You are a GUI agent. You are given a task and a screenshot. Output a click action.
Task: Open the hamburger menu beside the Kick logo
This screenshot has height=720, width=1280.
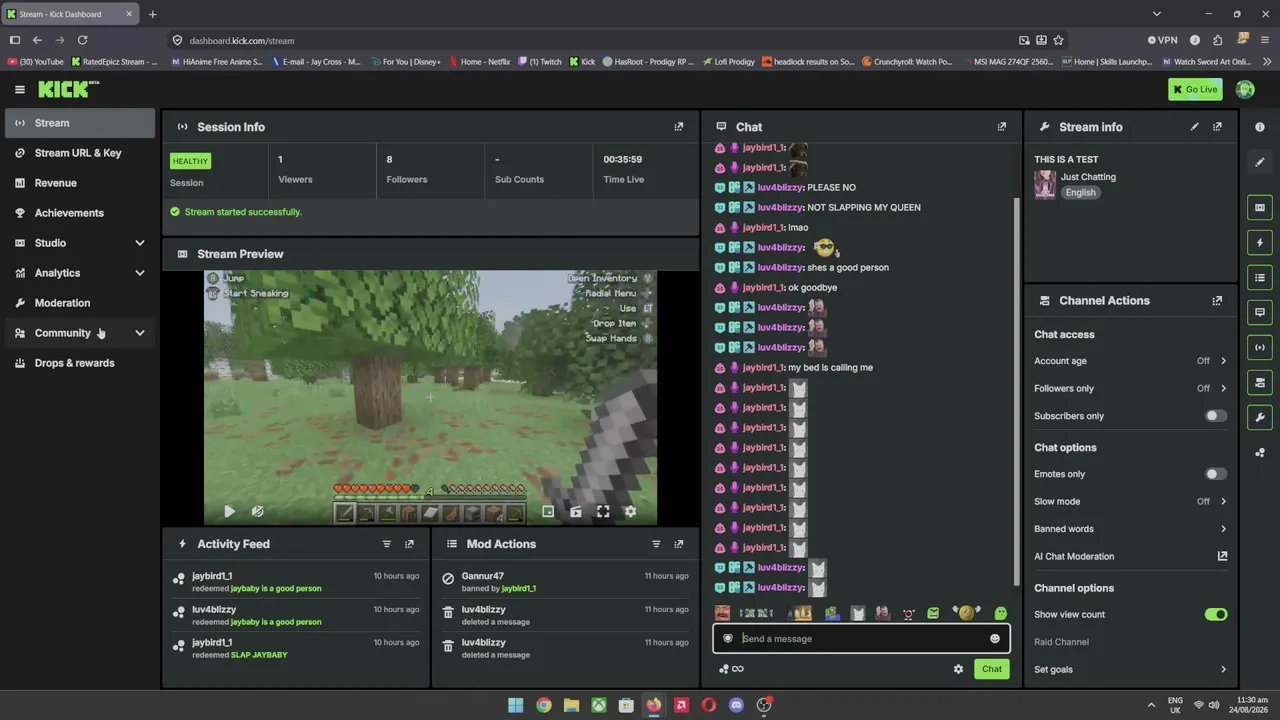click(x=20, y=90)
